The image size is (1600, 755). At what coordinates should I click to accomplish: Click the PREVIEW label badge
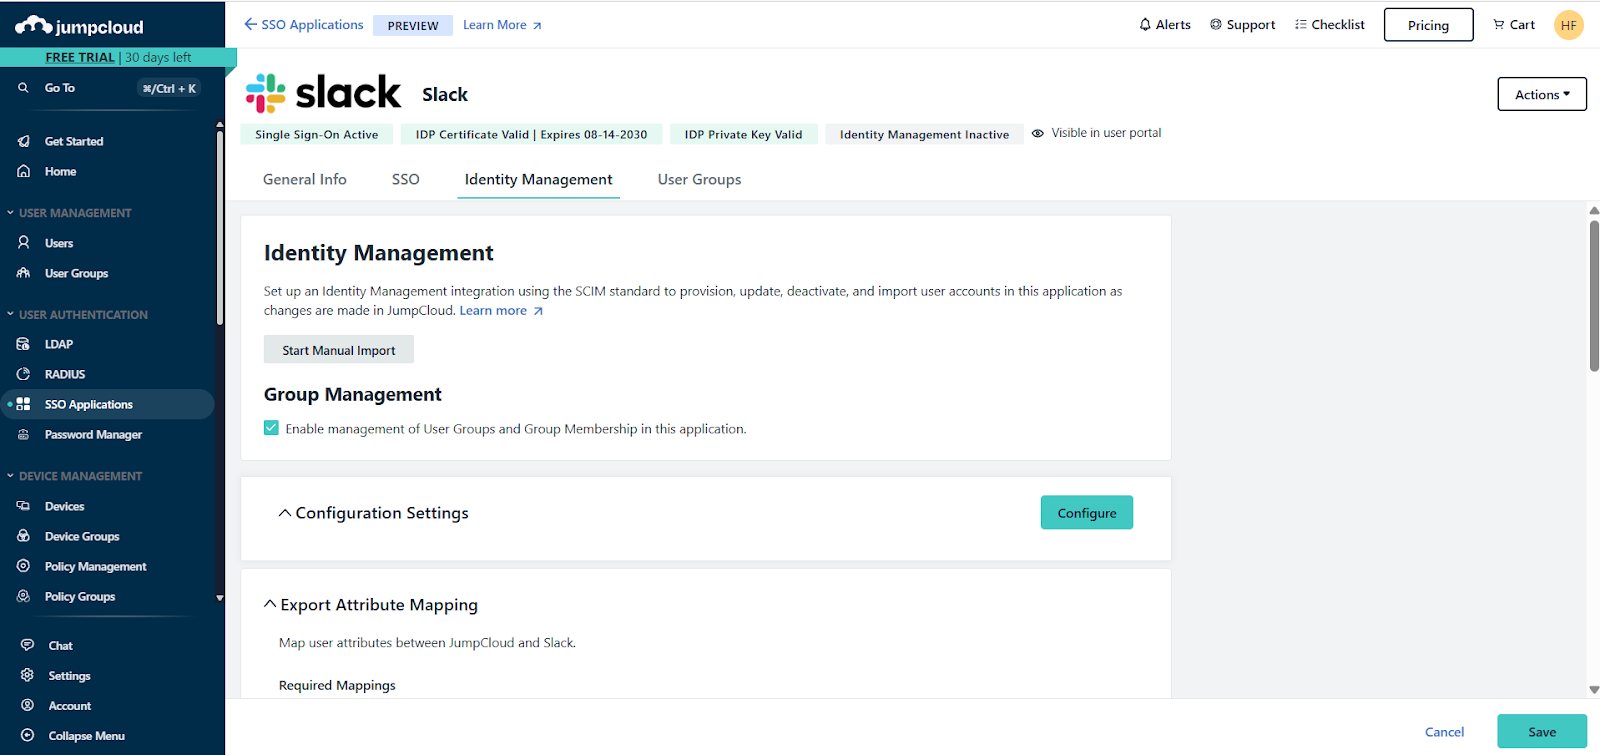413,25
